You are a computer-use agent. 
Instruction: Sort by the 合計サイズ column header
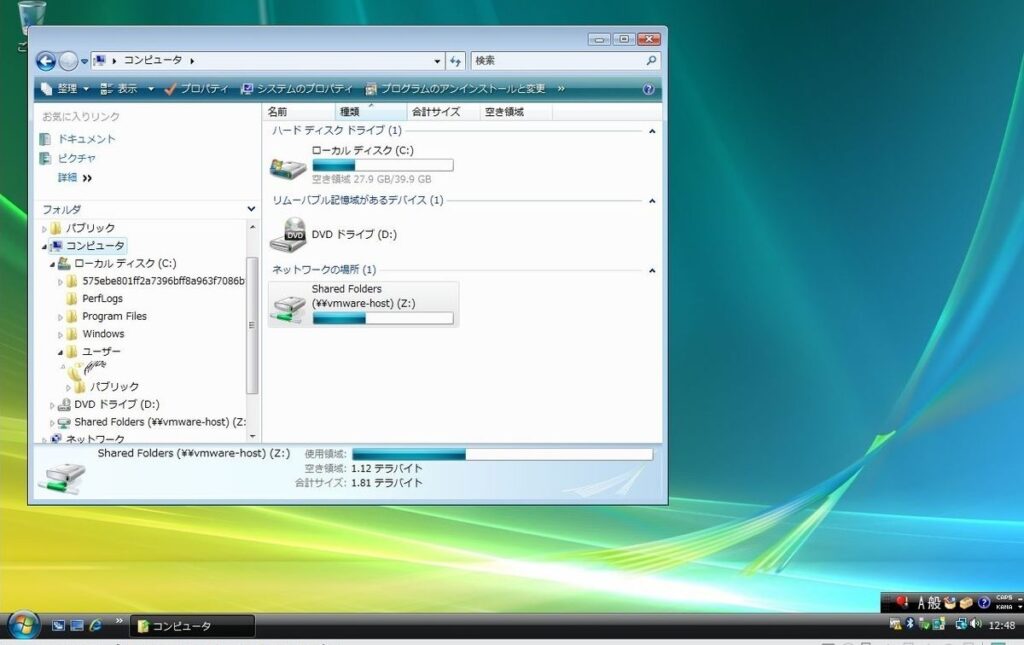pyautogui.click(x=443, y=112)
